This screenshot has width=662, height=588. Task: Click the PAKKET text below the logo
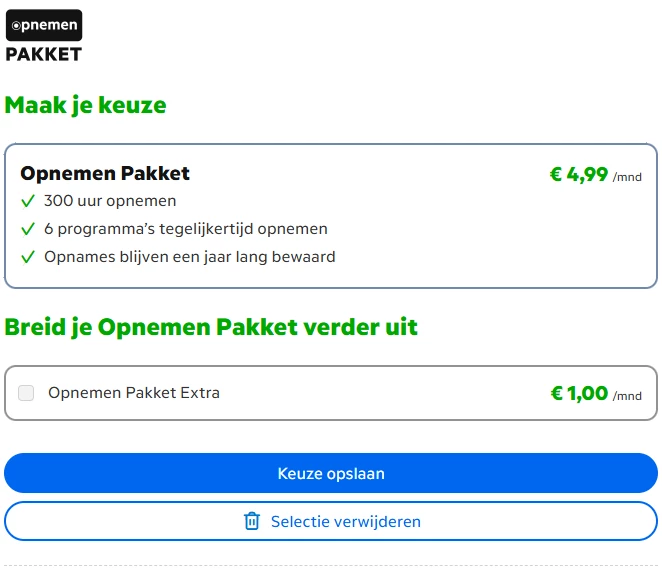coord(43,54)
